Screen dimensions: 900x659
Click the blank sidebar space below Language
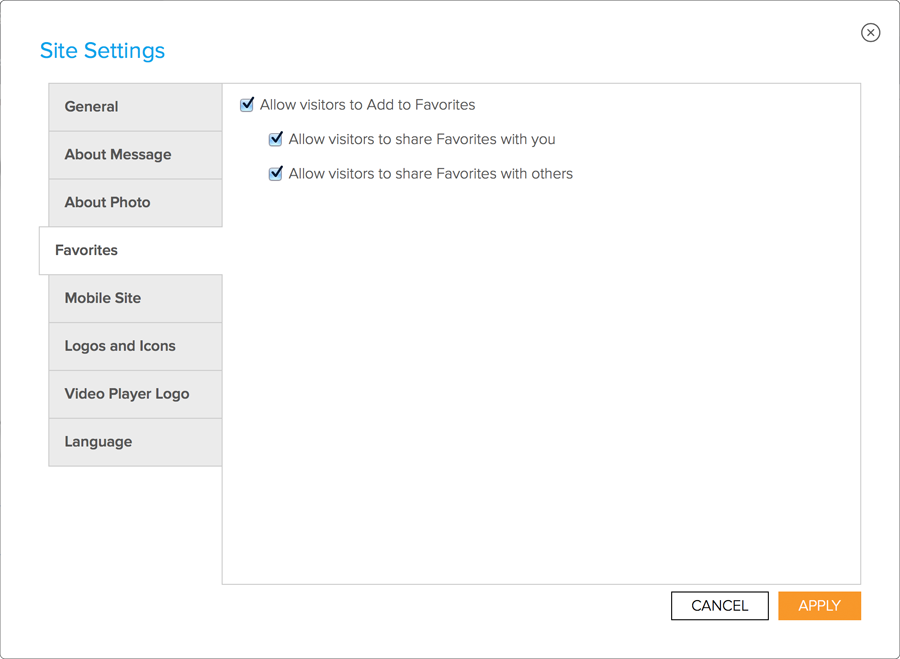point(135,525)
